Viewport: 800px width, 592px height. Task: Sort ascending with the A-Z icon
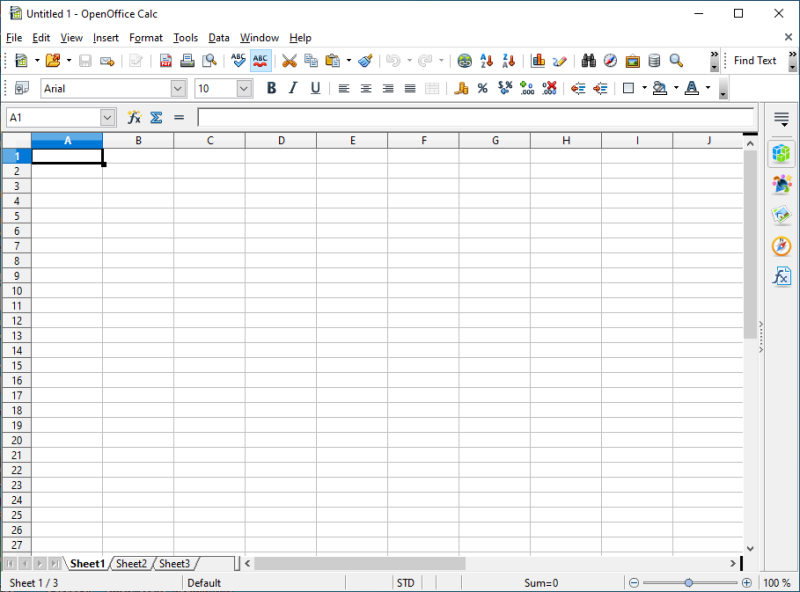point(487,61)
